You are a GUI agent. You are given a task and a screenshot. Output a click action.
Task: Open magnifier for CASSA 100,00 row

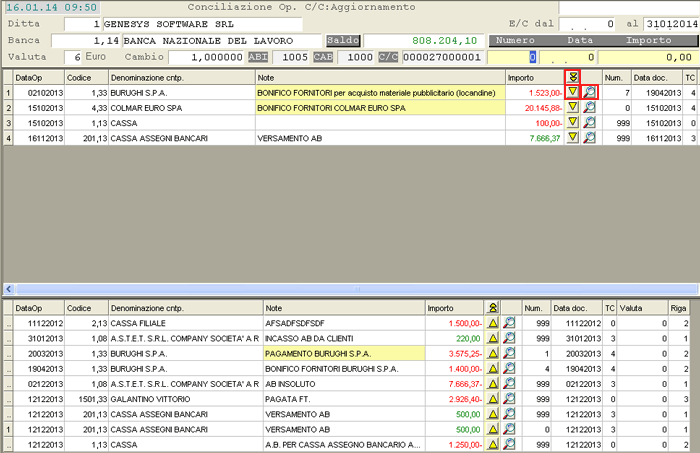point(590,123)
